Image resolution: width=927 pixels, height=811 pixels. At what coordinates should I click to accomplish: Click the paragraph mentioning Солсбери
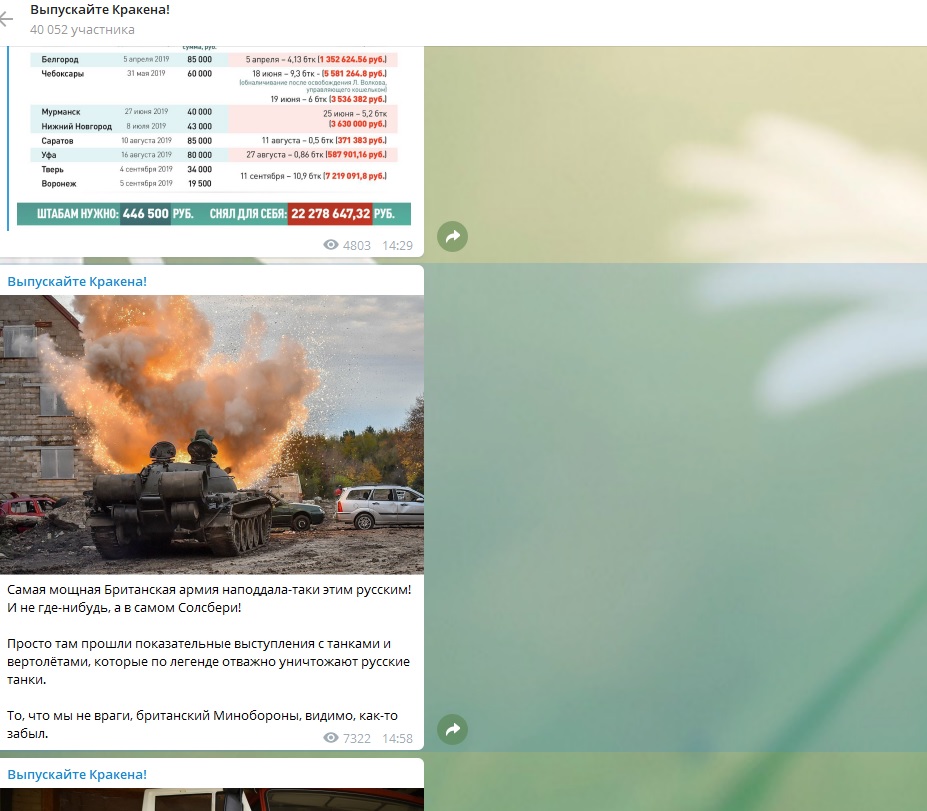point(209,598)
